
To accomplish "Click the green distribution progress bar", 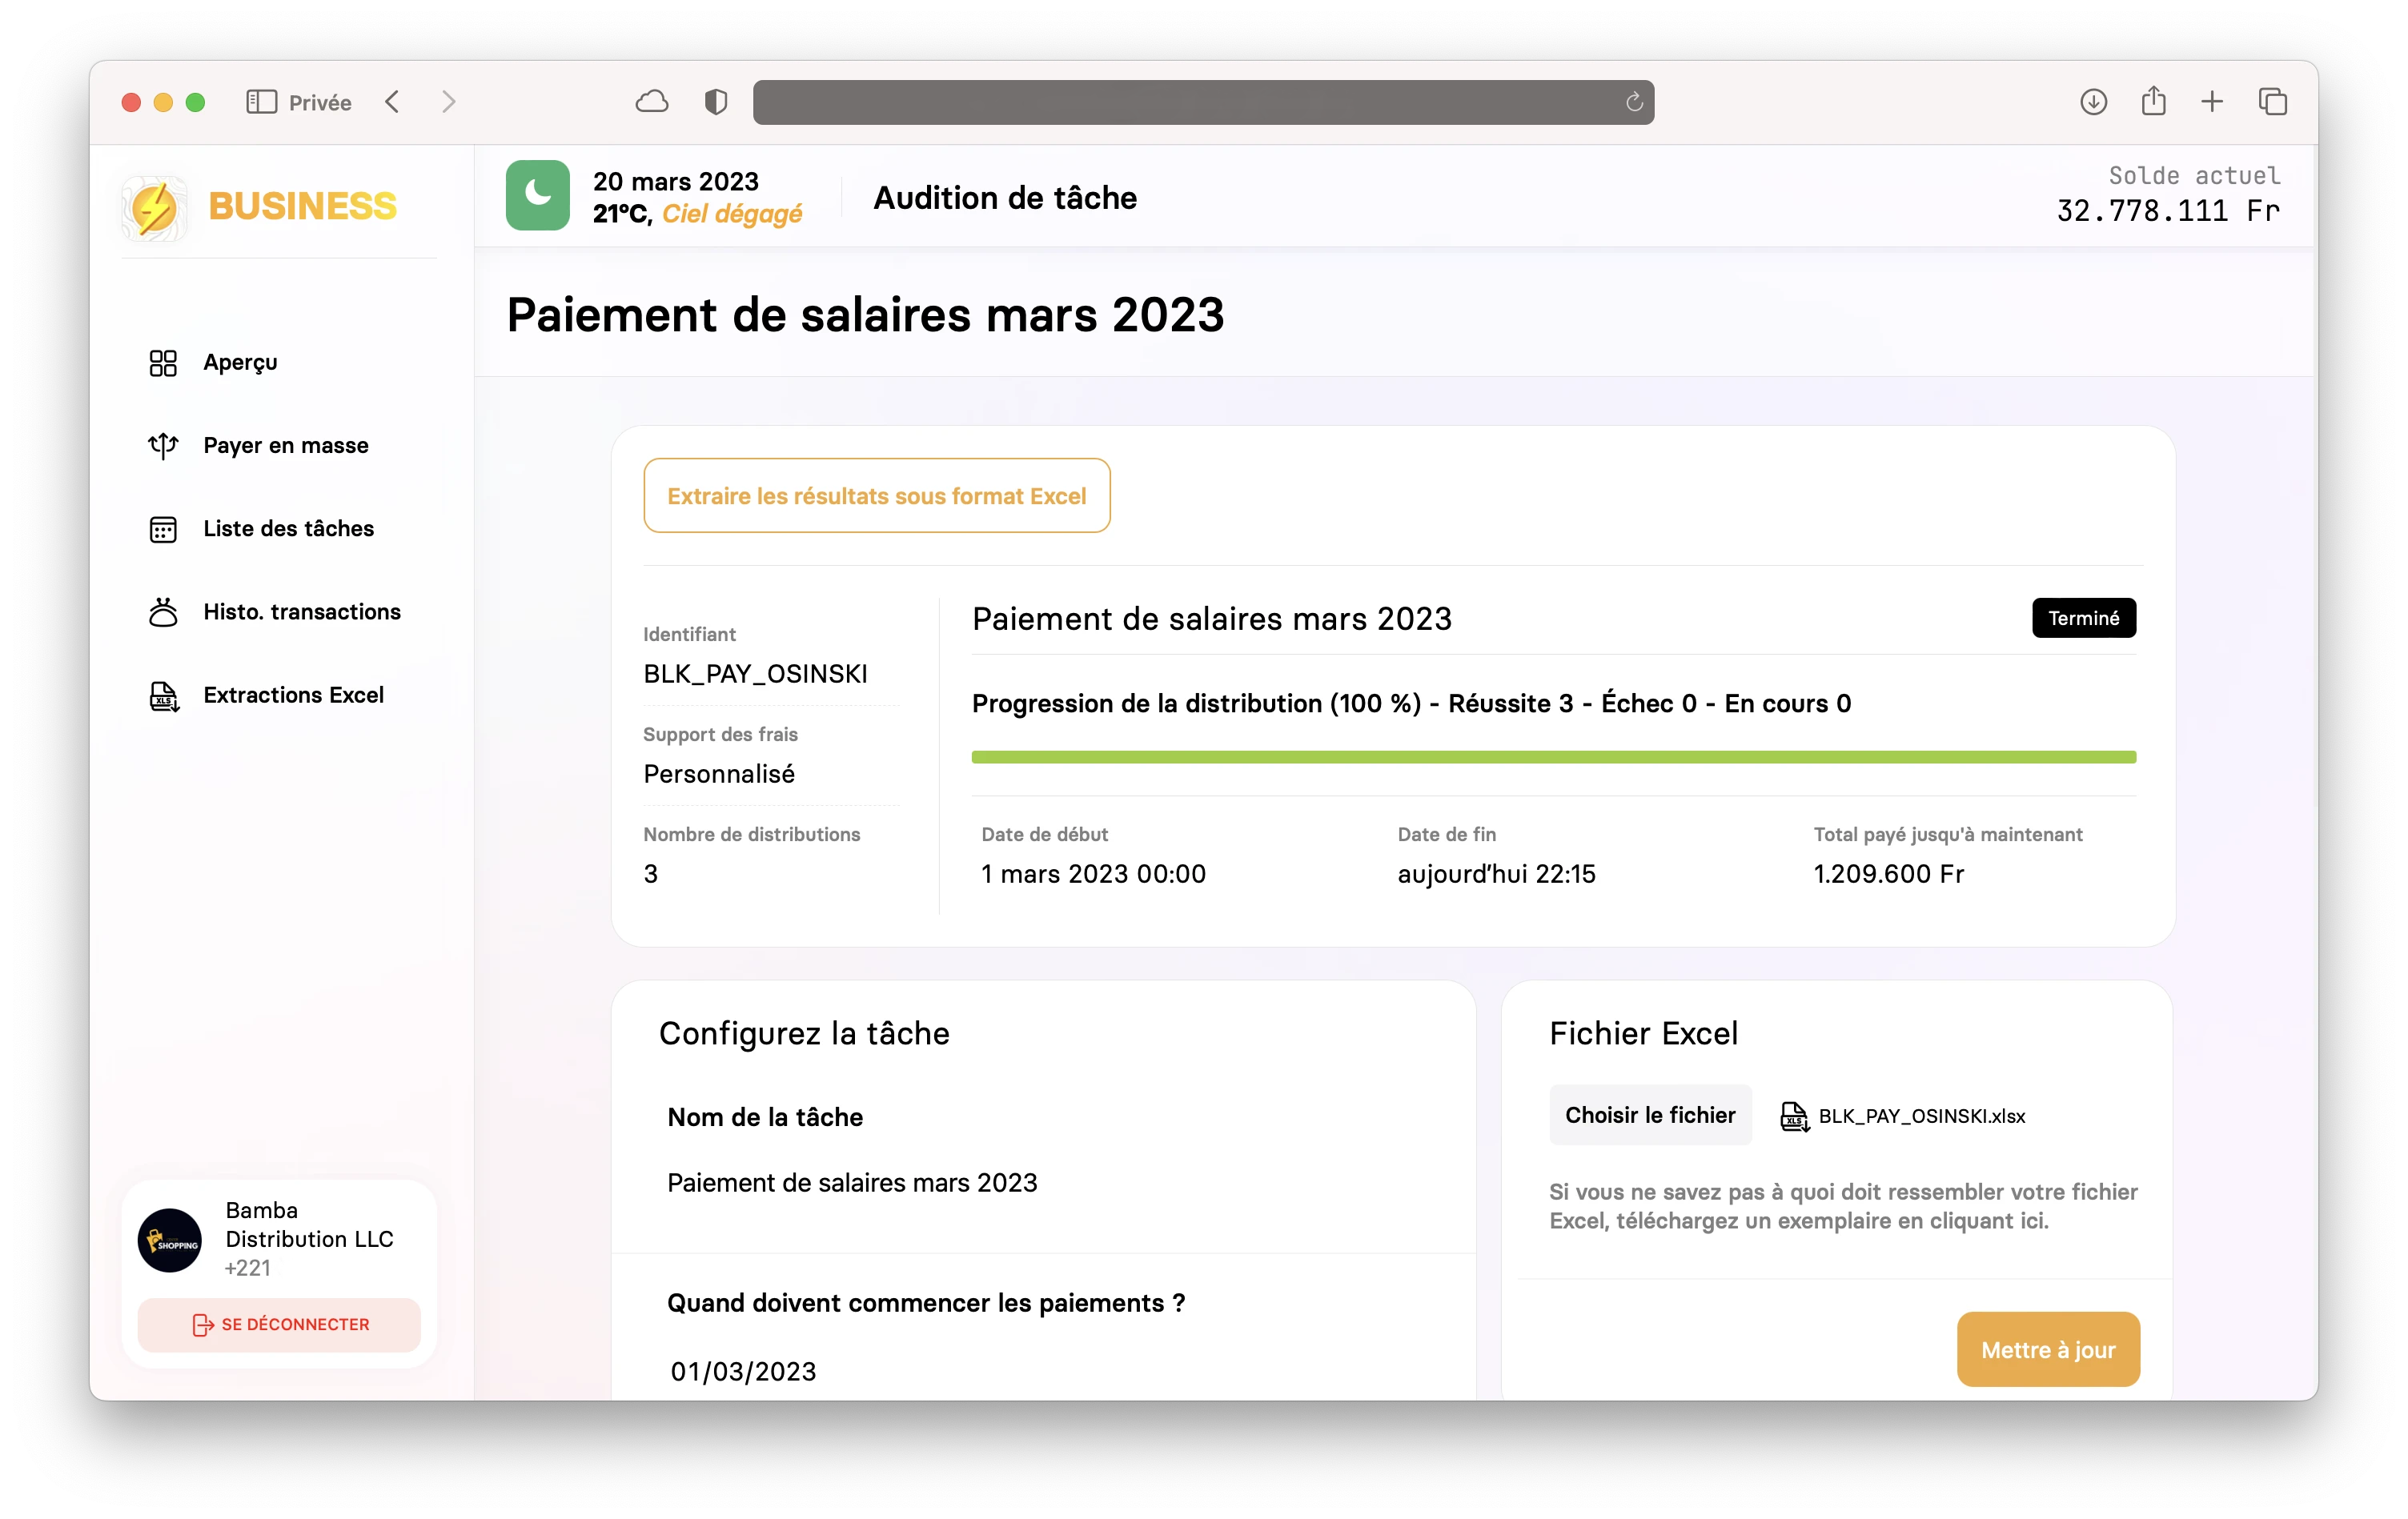I will tap(1553, 757).
